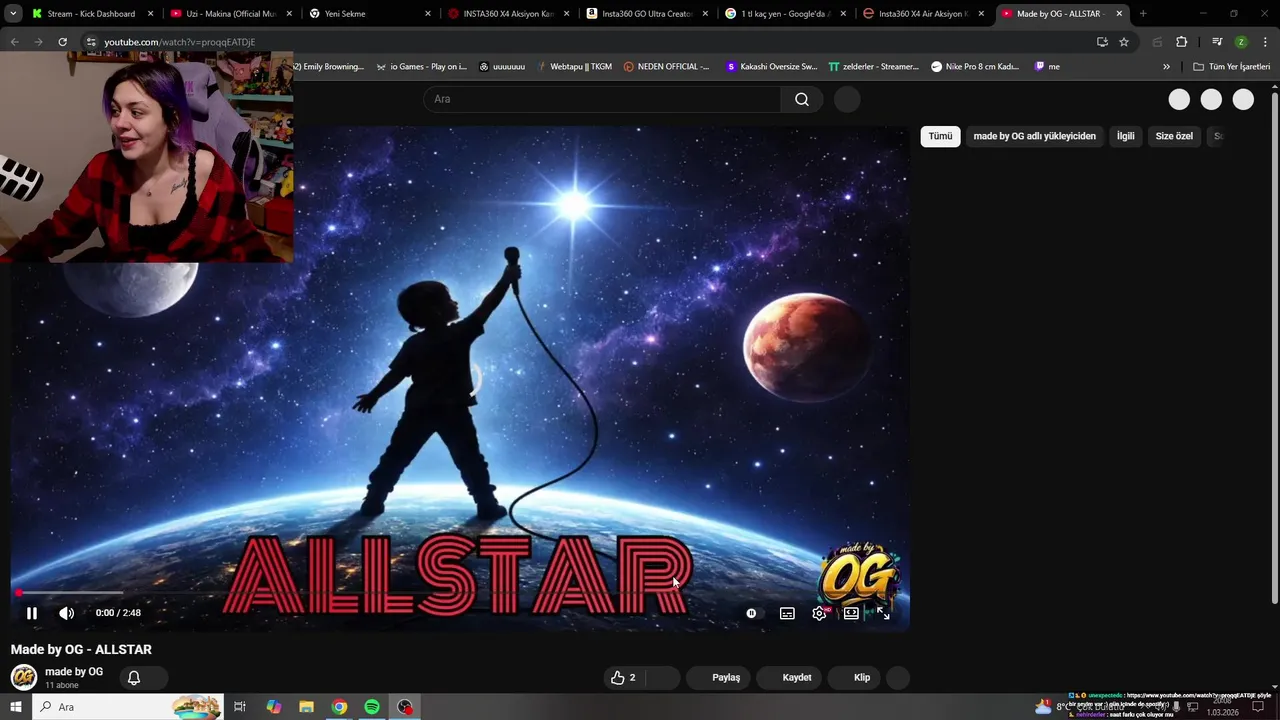Viewport: 1280px width, 720px height.
Task: Pause the video with the player pause button
Action: pyautogui.click(x=32, y=613)
